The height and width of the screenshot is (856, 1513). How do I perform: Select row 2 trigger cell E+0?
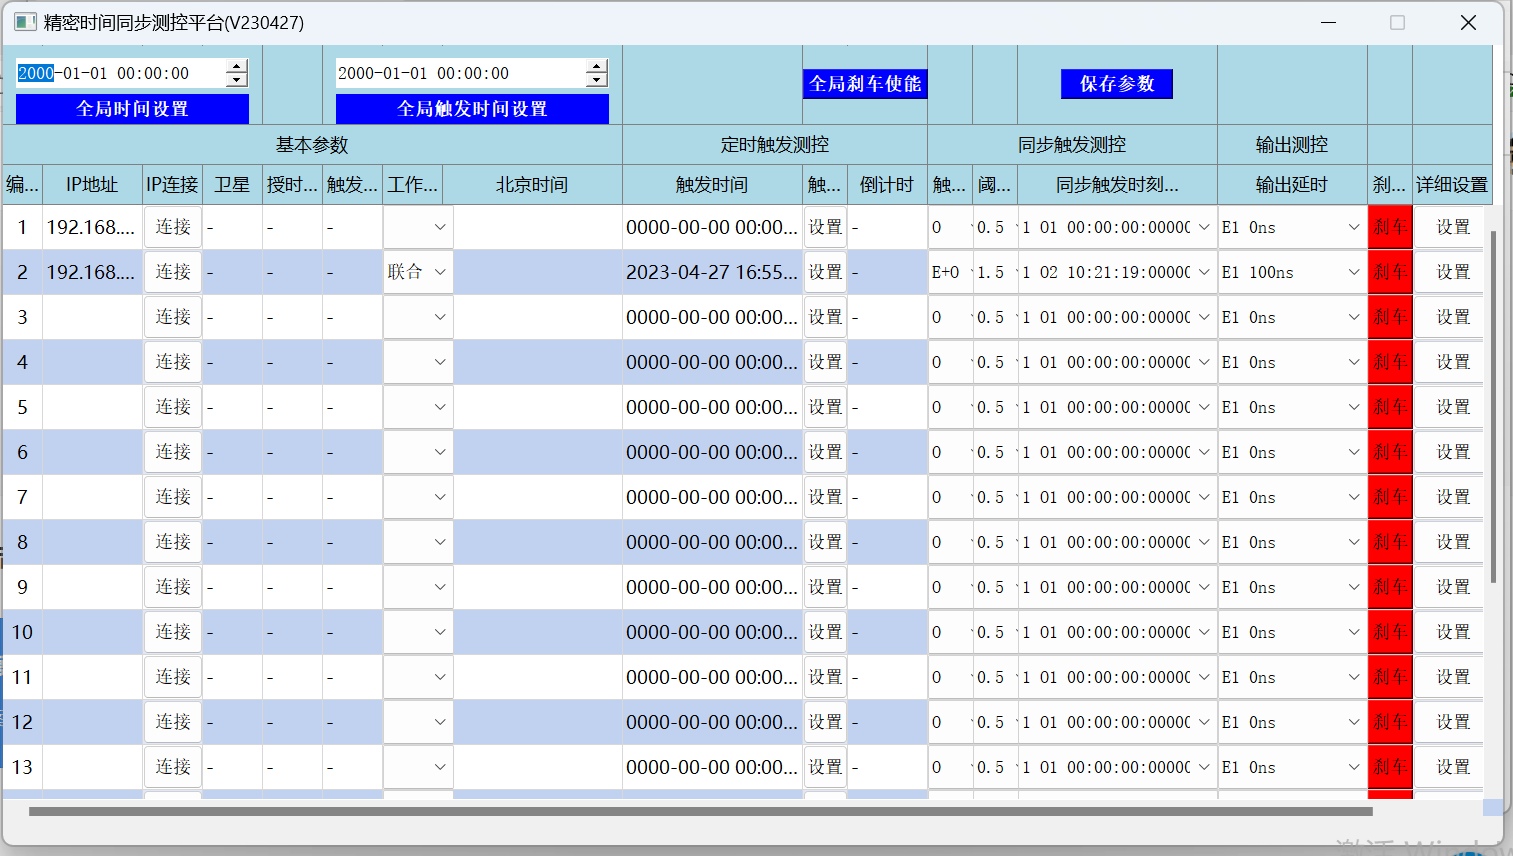point(949,272)
